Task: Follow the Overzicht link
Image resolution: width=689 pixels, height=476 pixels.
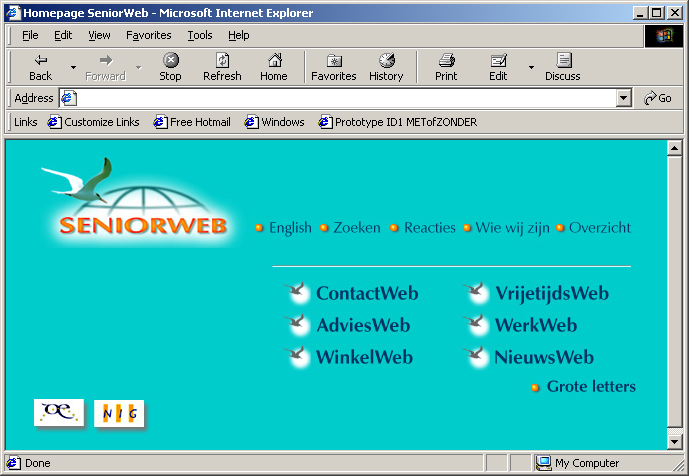Action: [600, 228]
